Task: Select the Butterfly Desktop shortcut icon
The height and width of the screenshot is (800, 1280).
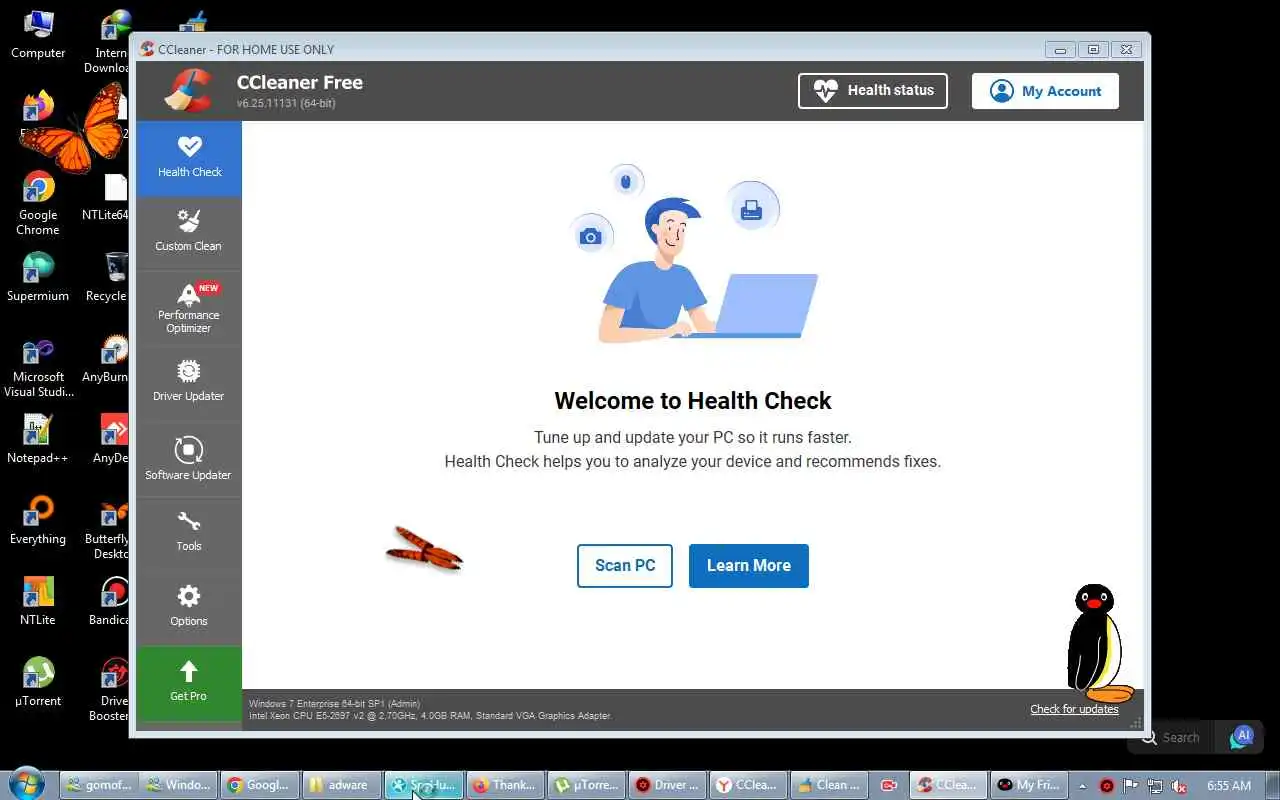Action: [x=108, y=528]
